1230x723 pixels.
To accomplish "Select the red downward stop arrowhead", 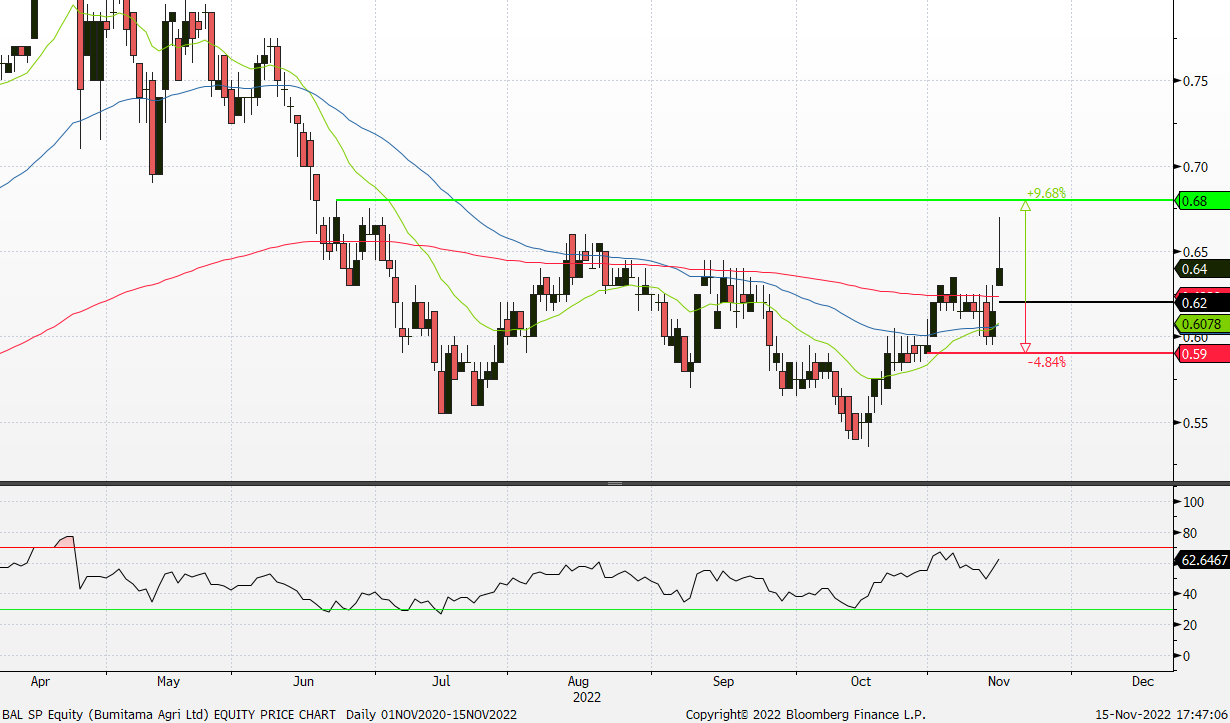I will (x=1025, y=347).
